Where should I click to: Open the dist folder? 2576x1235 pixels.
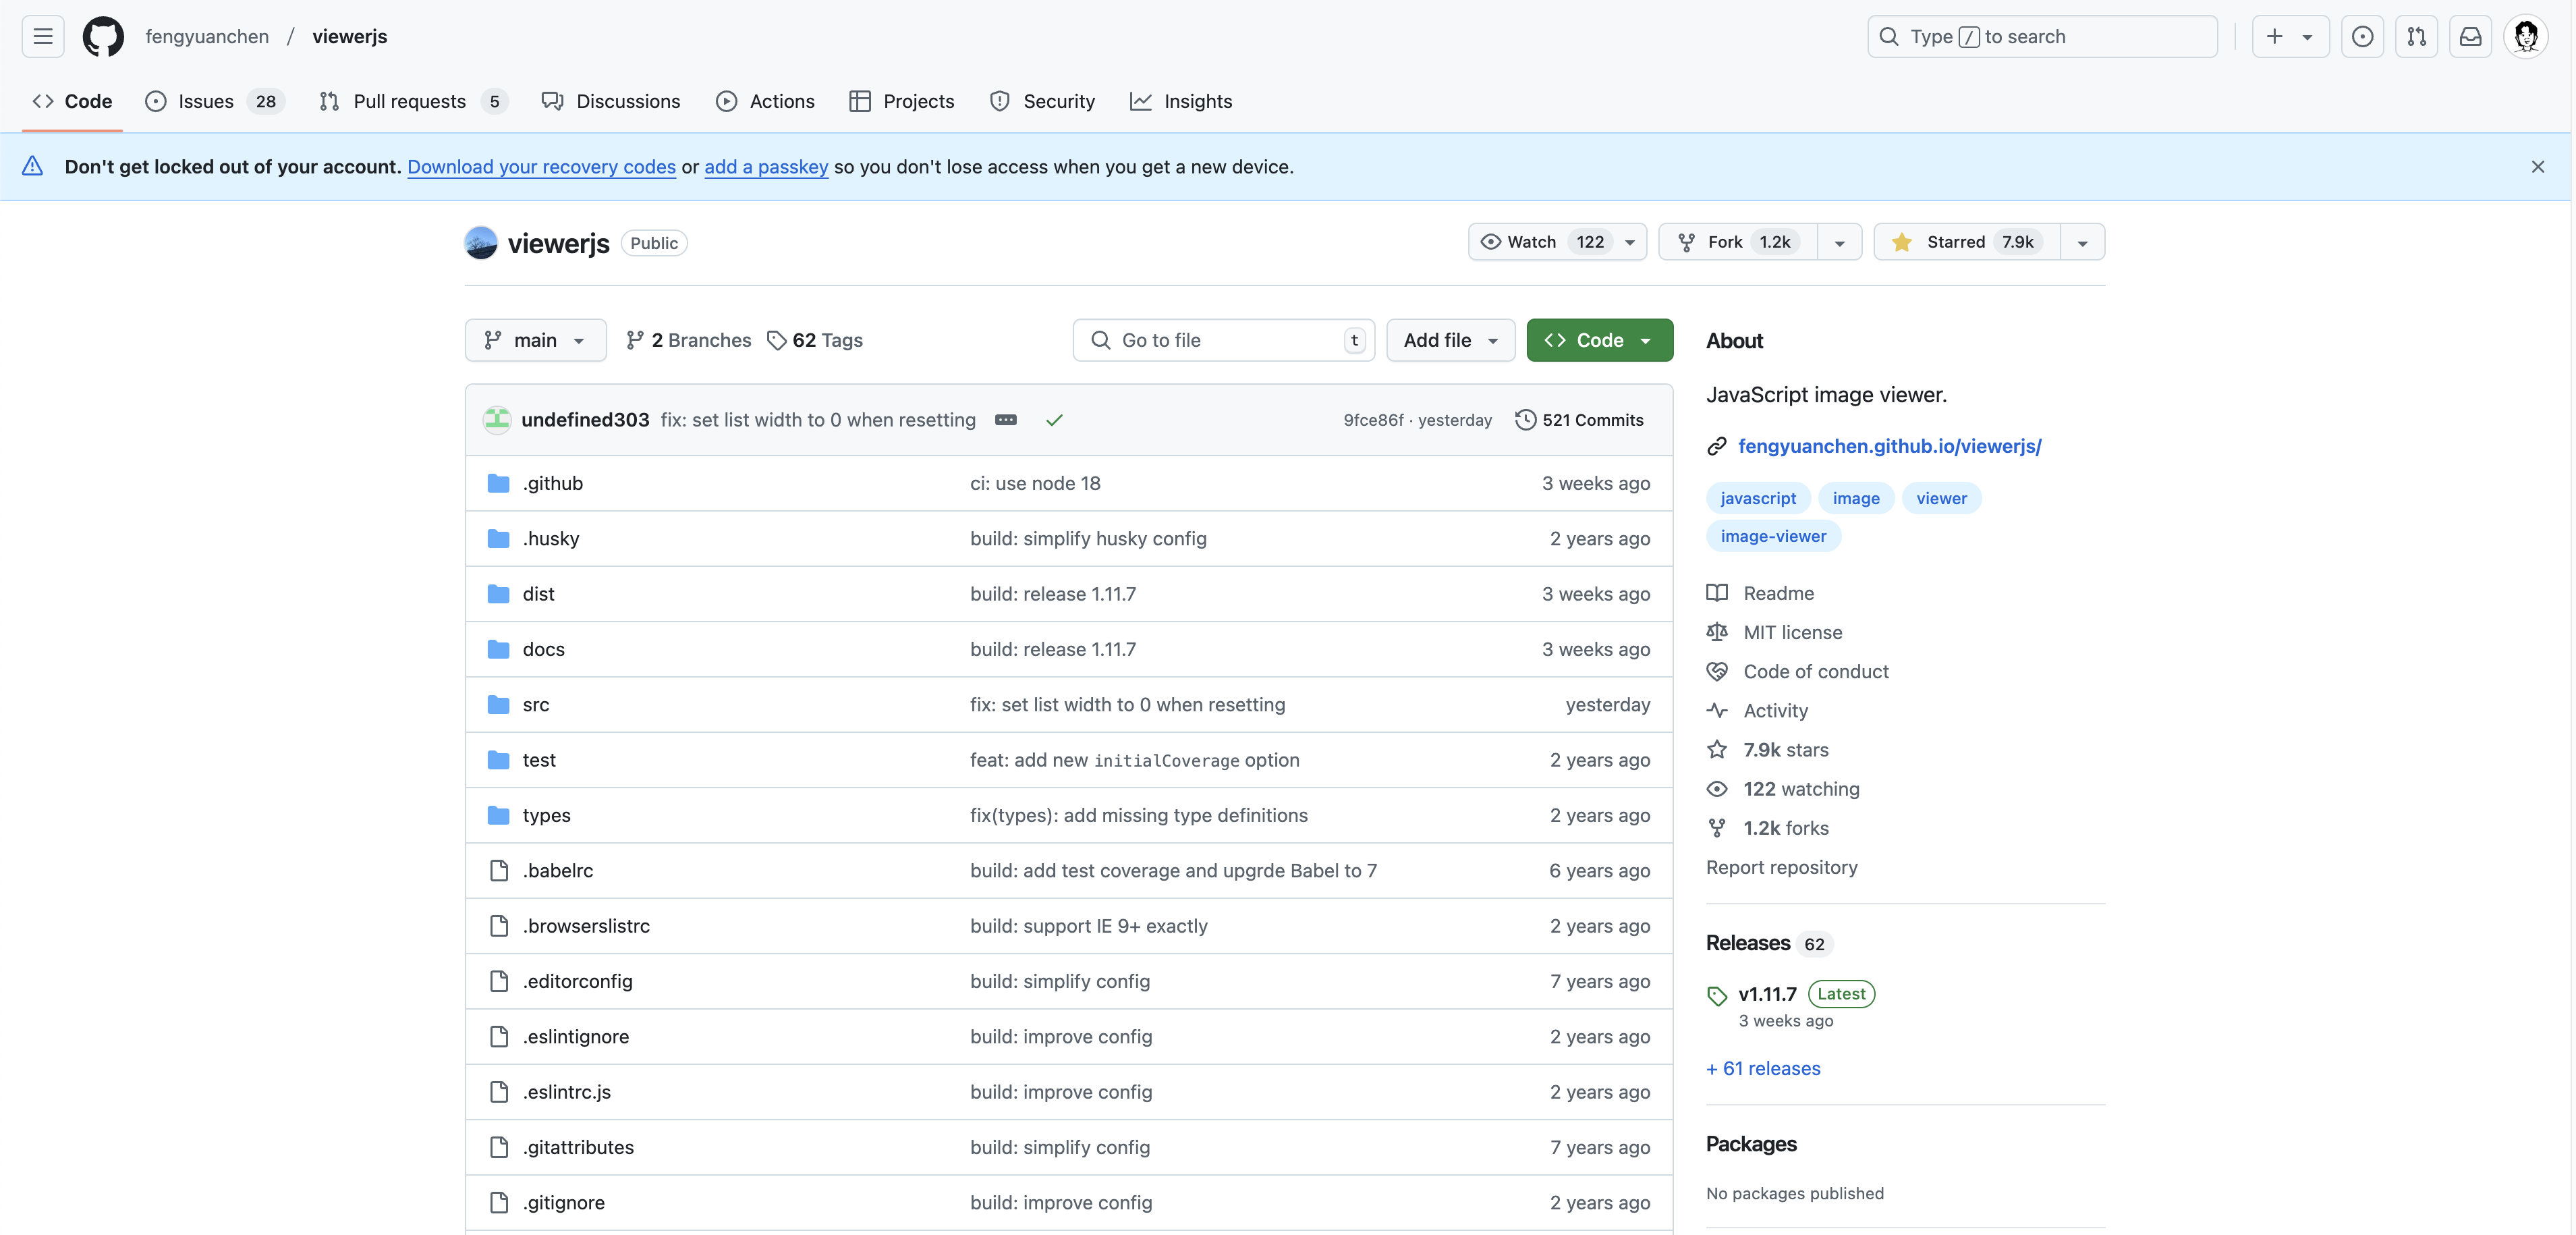[x=538, y=594]
